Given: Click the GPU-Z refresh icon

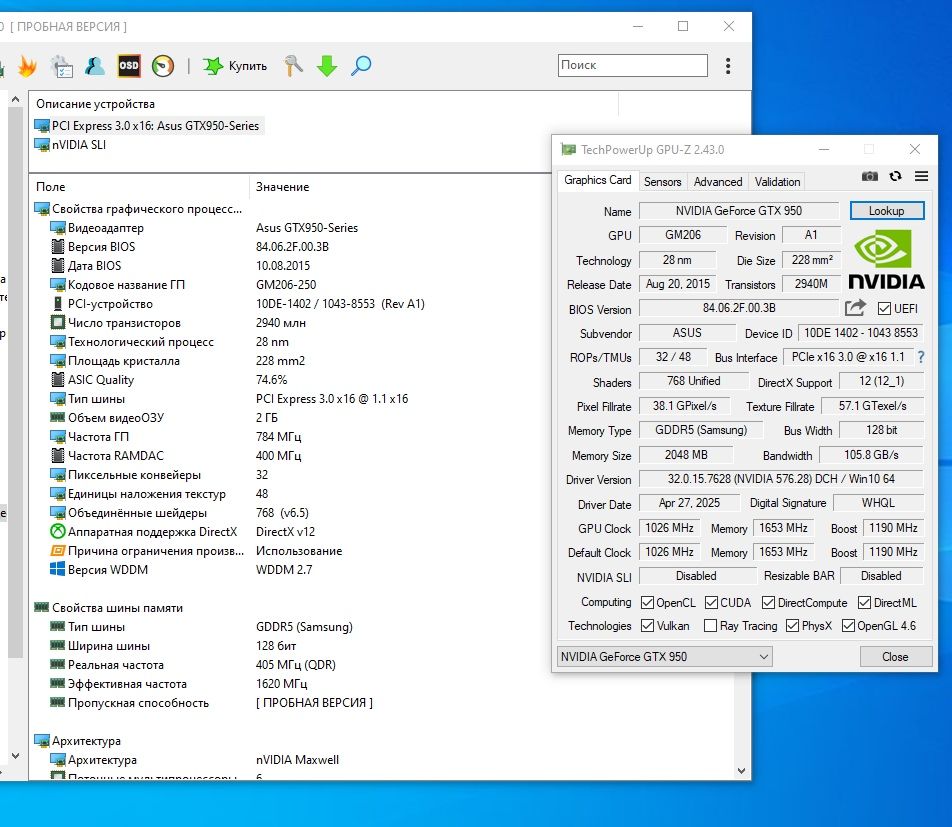Looking at the screenshot, I should 896,176.
